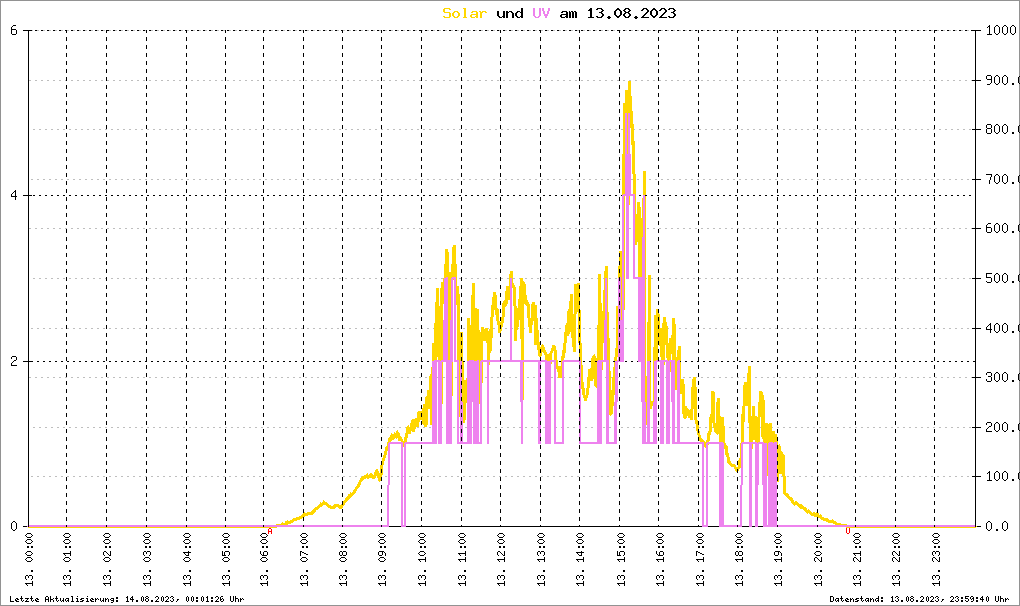1020x606 pixels.
Task: Select the 12:00 time axis label
Action: pyautogui.click(x=502, y=559)
